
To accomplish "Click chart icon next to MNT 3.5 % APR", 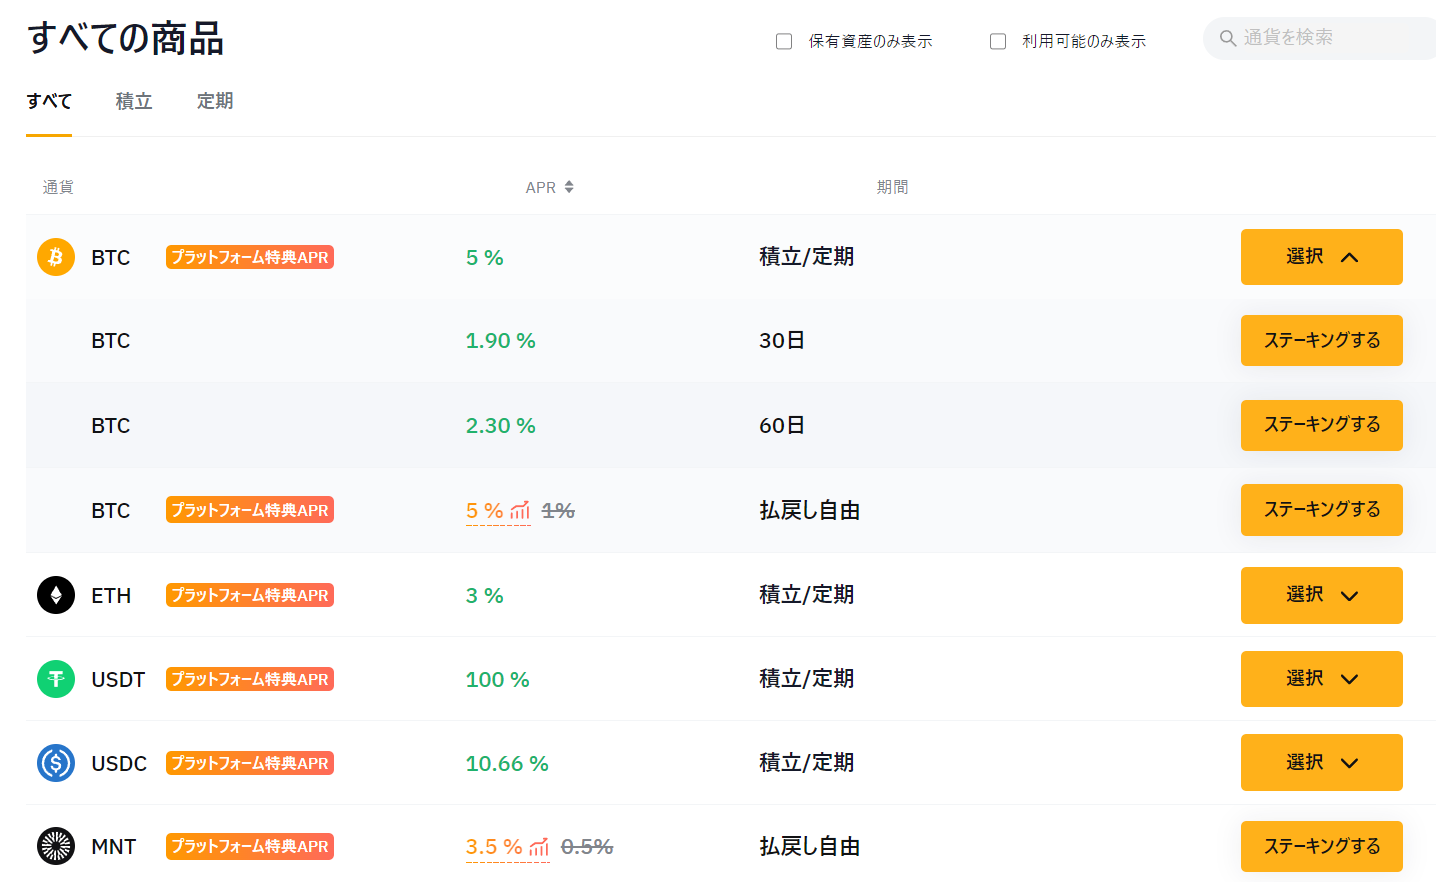I will coord(539,847).
